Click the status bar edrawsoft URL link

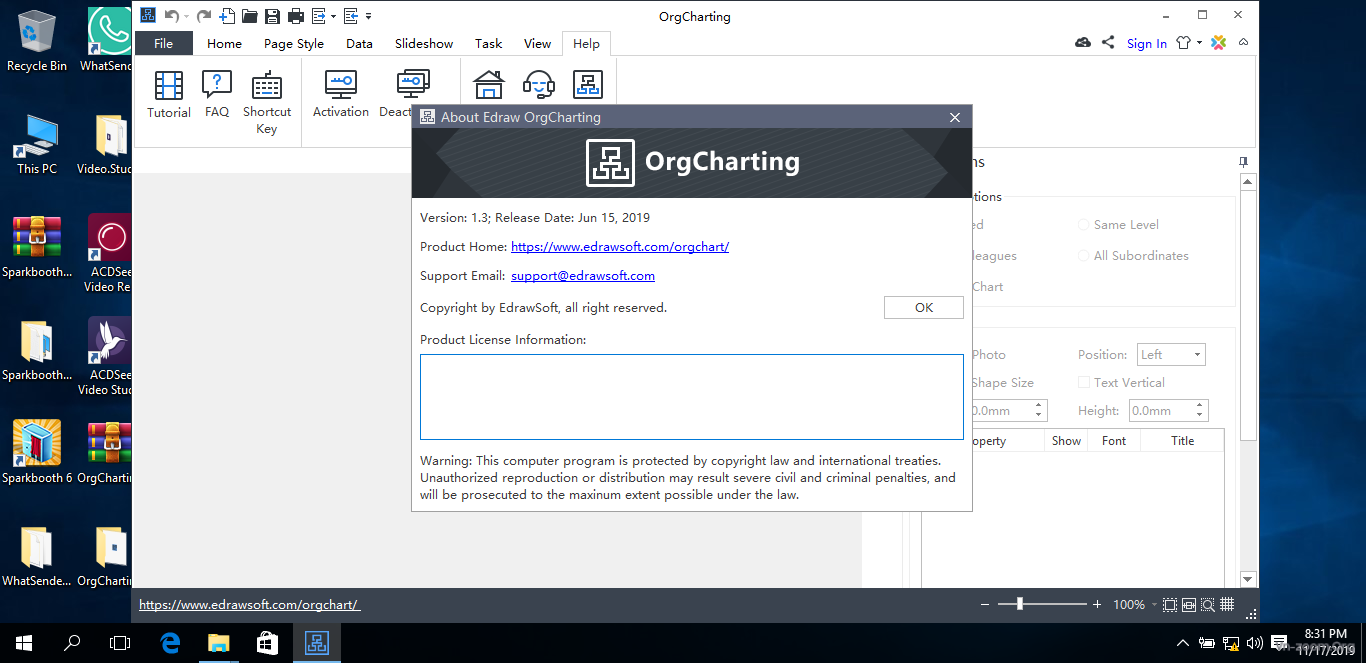click(249, 605)
